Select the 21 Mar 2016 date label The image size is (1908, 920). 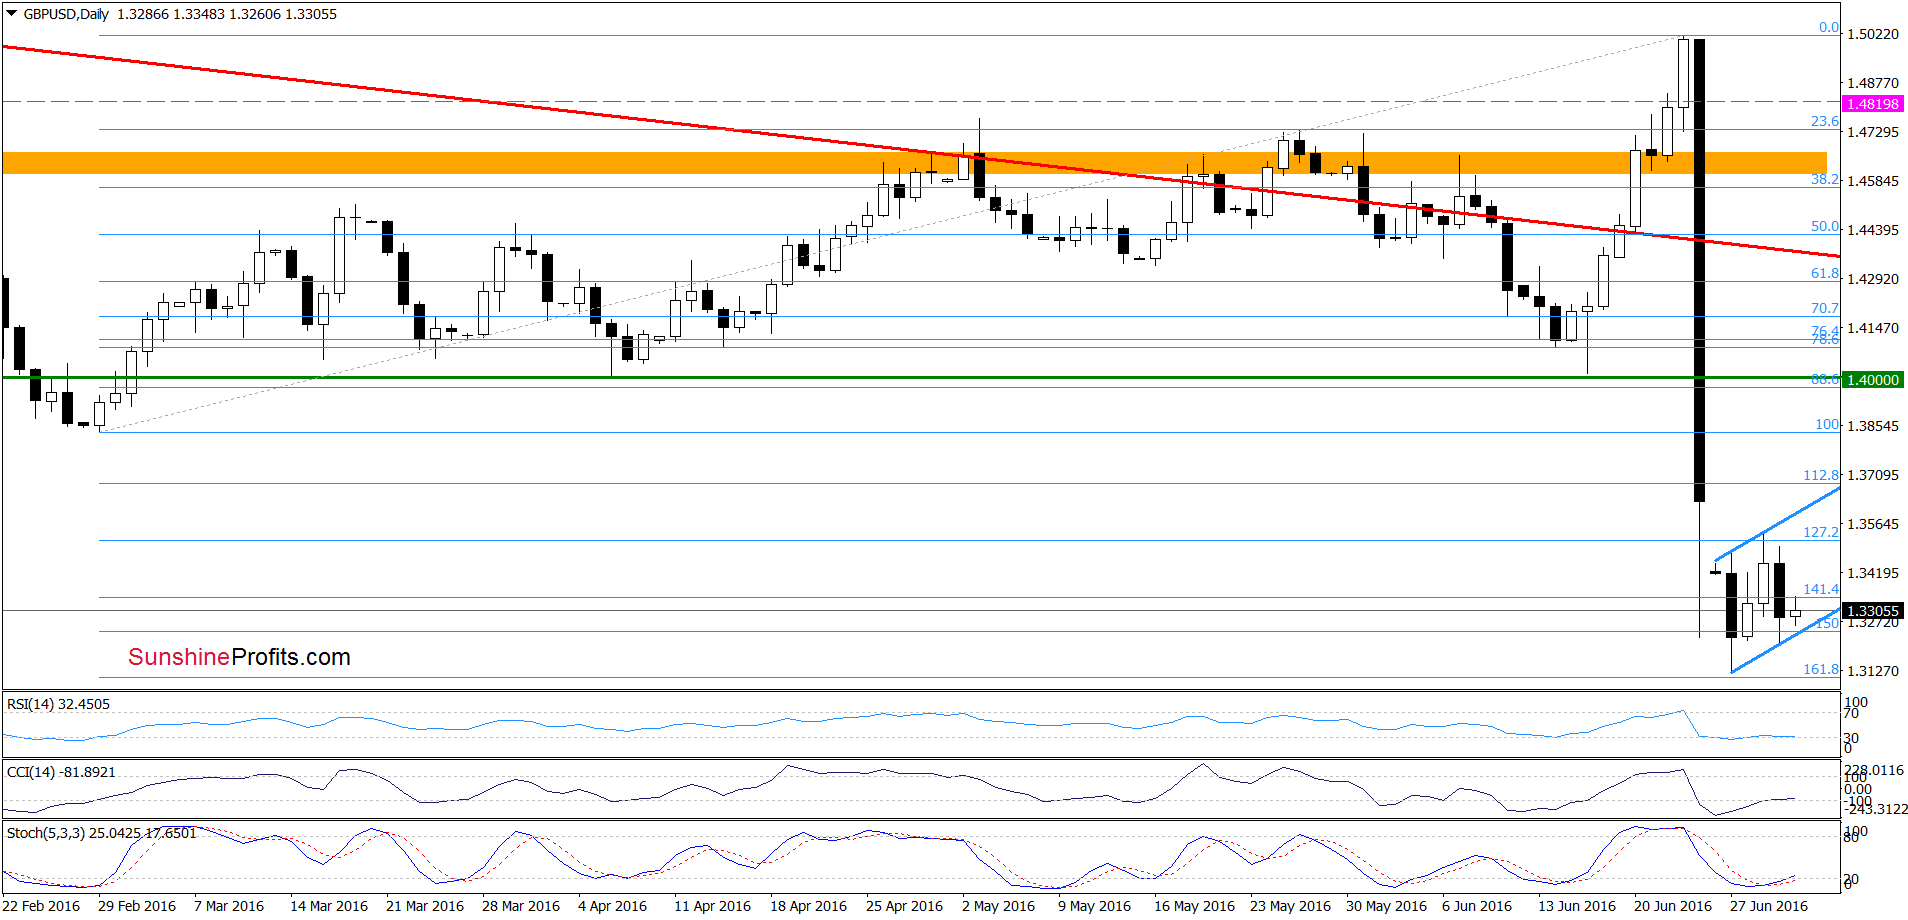pos(425,906)
